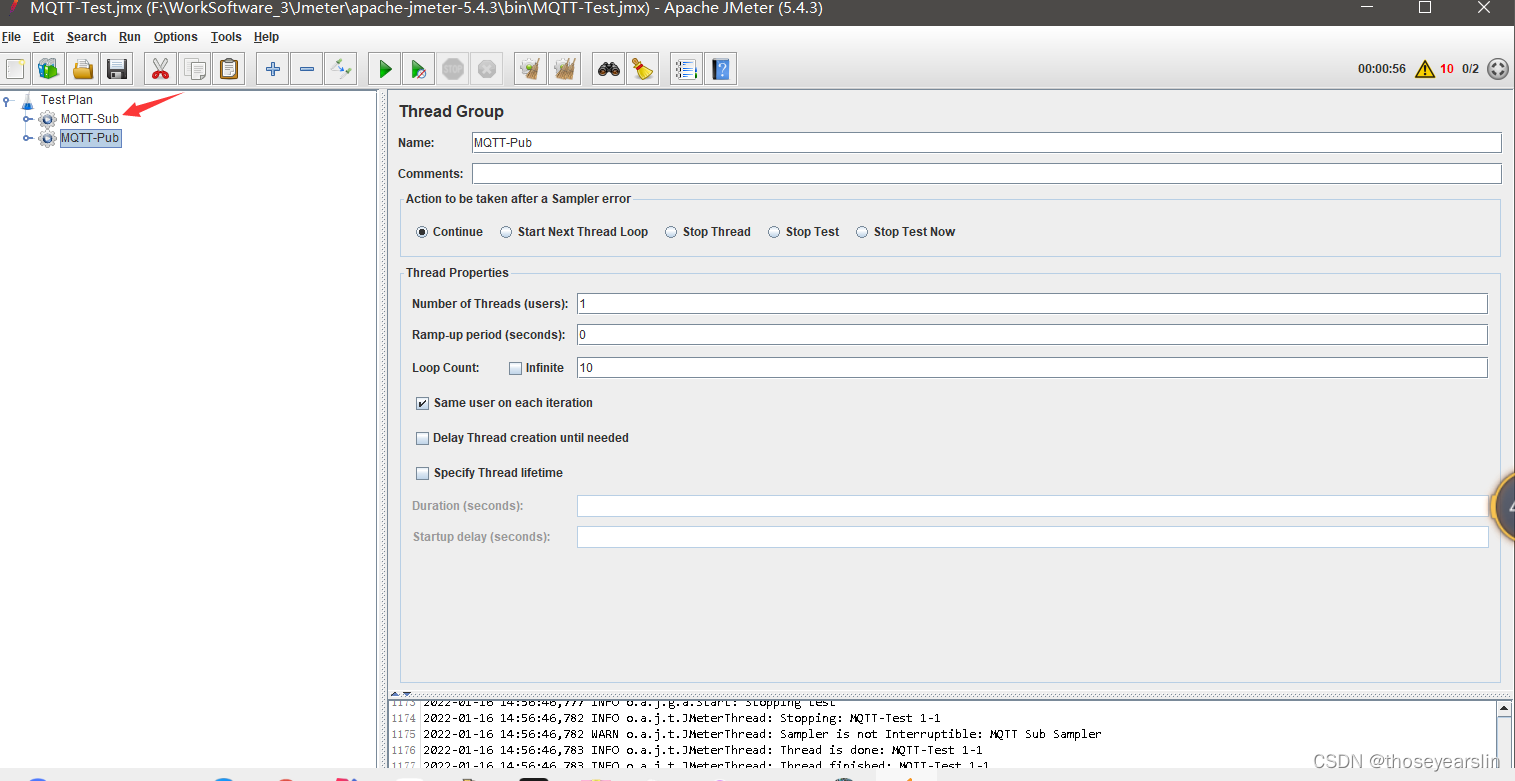Expand the MQTT-Sub tree node
Screen dimensions: 1515x781
tap(28, 119)
